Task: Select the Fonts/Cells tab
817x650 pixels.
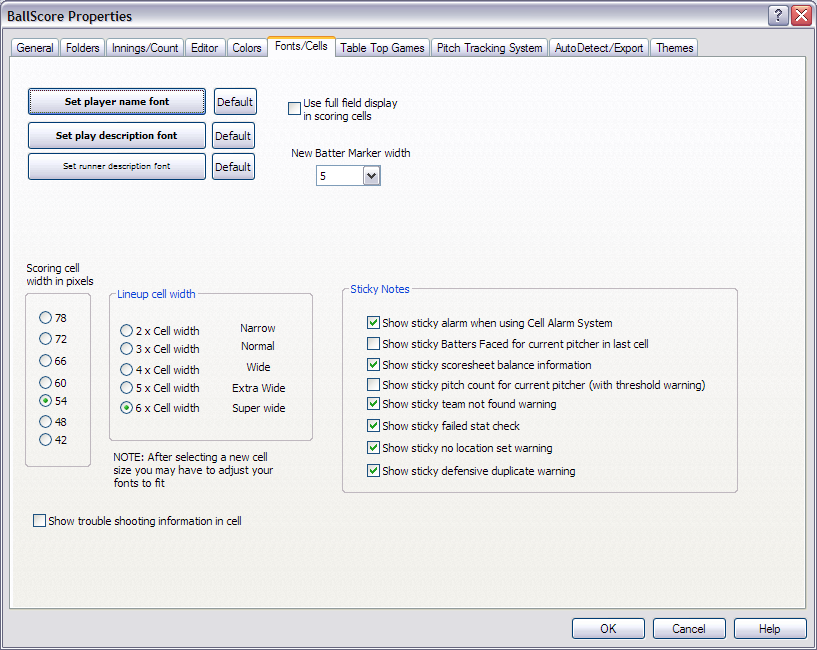Action: 301,46
